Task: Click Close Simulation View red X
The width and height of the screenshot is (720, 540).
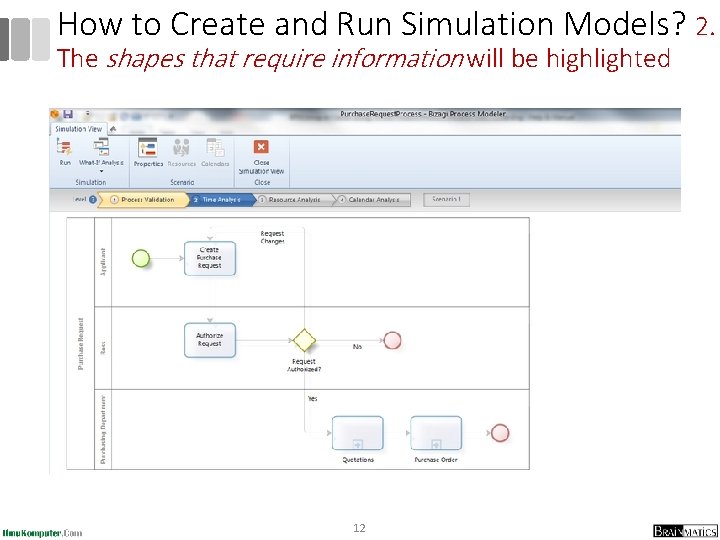Action: (x=261, y=146)
